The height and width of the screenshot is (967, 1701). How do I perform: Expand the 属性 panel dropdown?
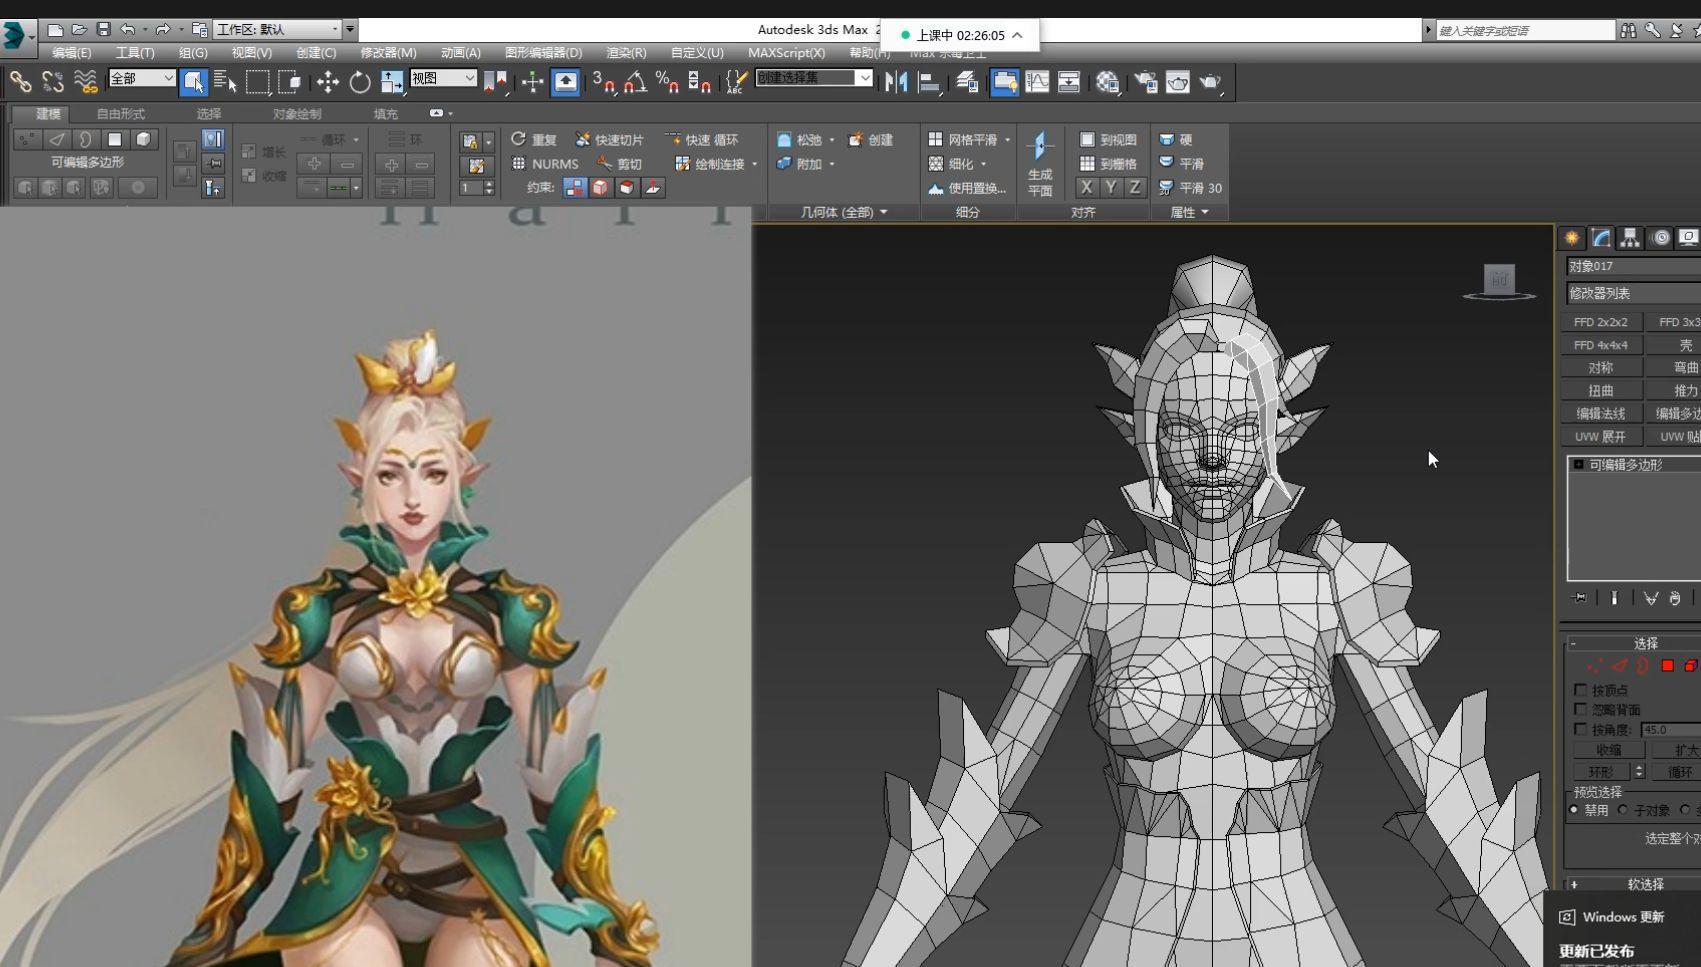[x=1189, y=212]
